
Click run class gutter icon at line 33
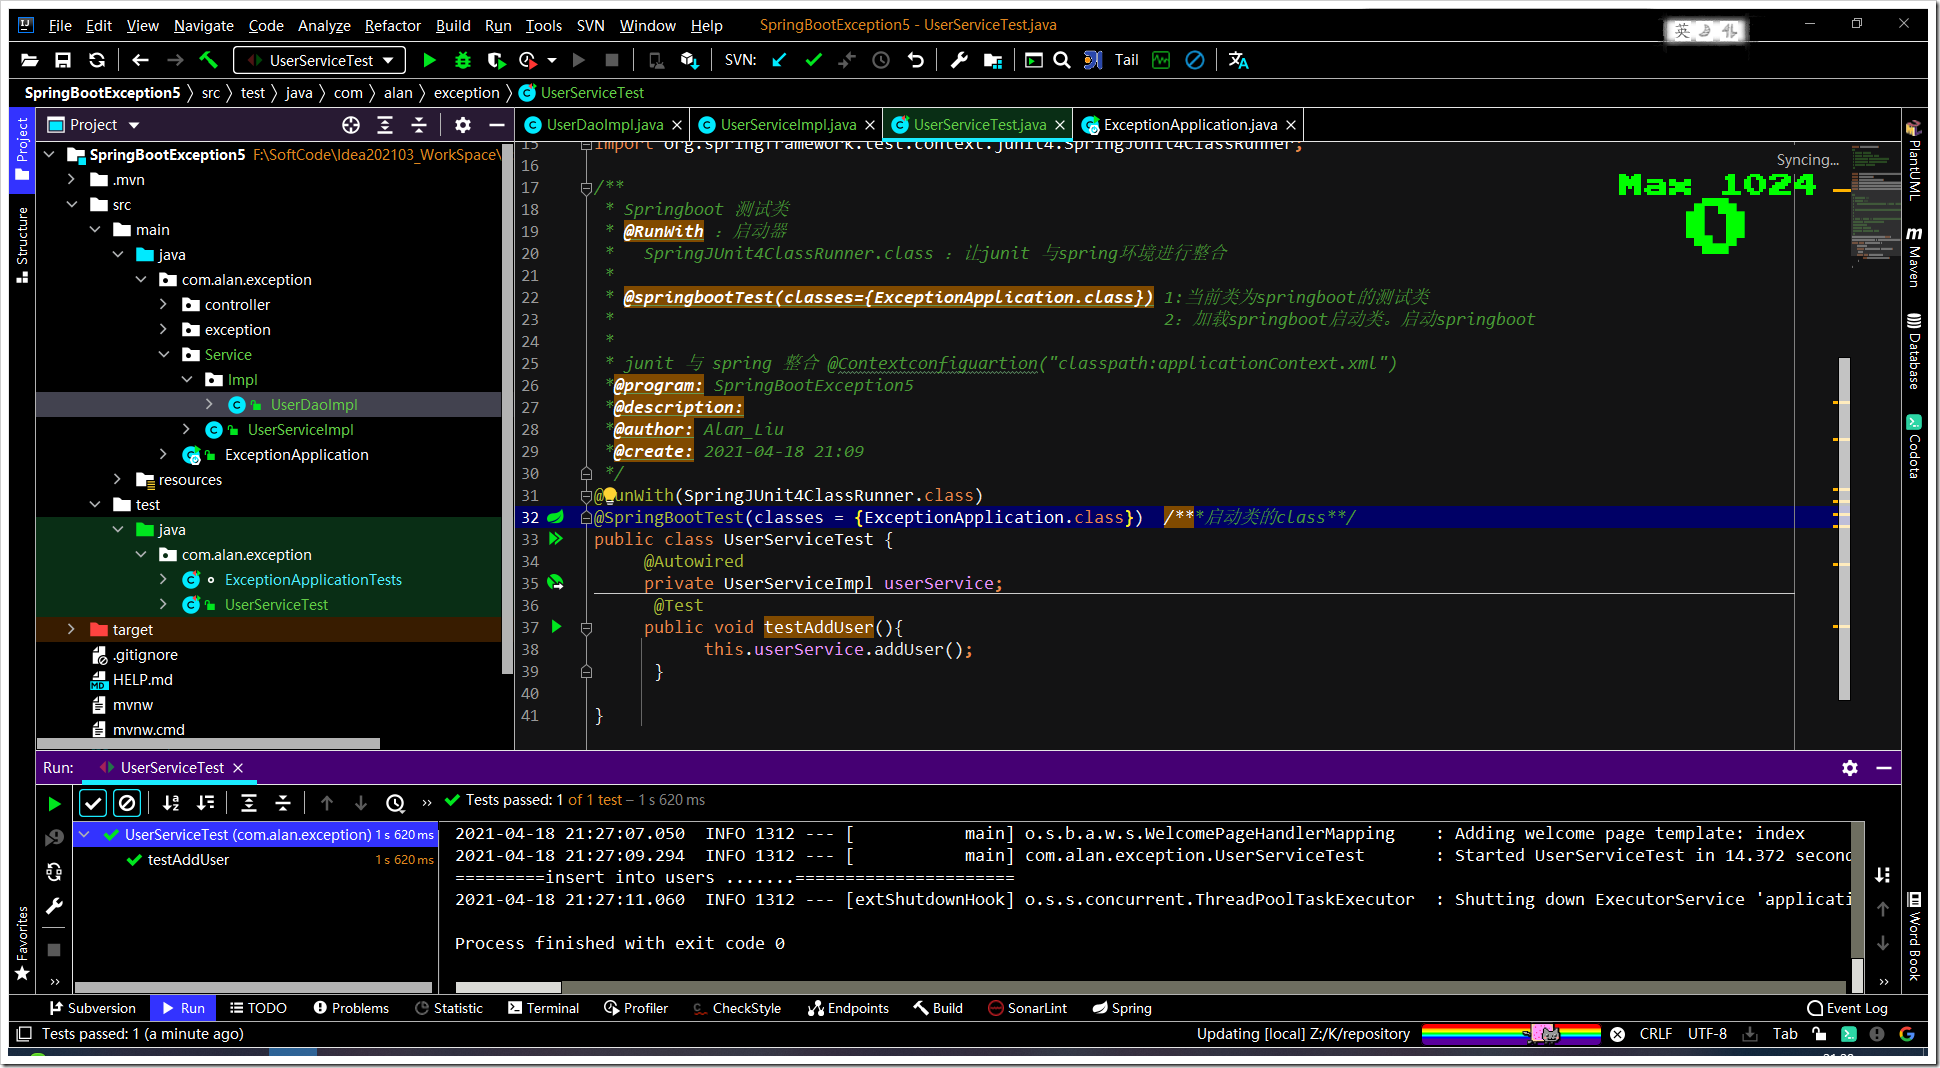click(556, 539)
